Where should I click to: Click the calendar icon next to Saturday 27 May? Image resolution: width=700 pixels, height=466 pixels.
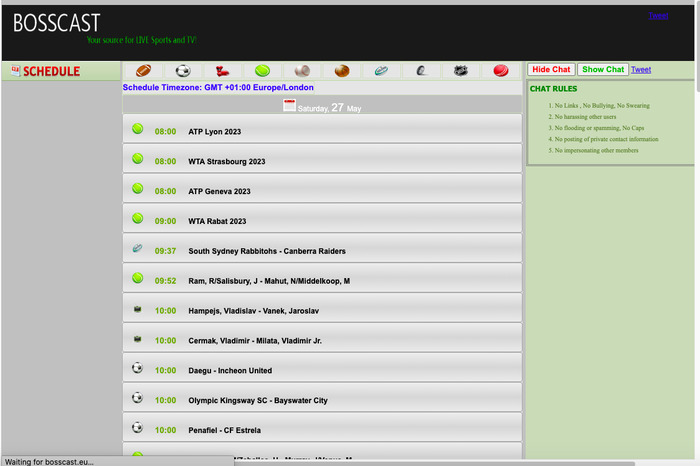tap(289, 105)
